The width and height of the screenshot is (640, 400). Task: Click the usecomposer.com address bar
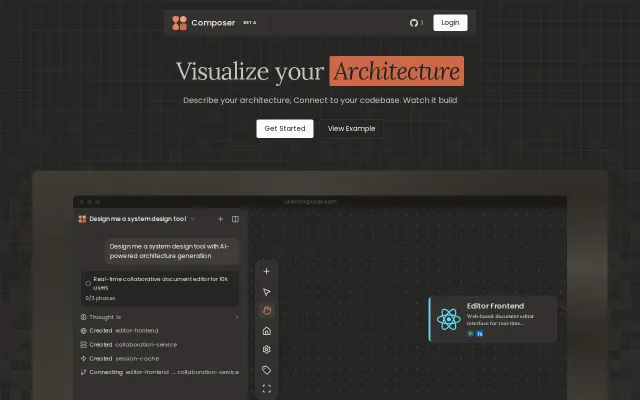pyautogui.click(x=310, y=202)
